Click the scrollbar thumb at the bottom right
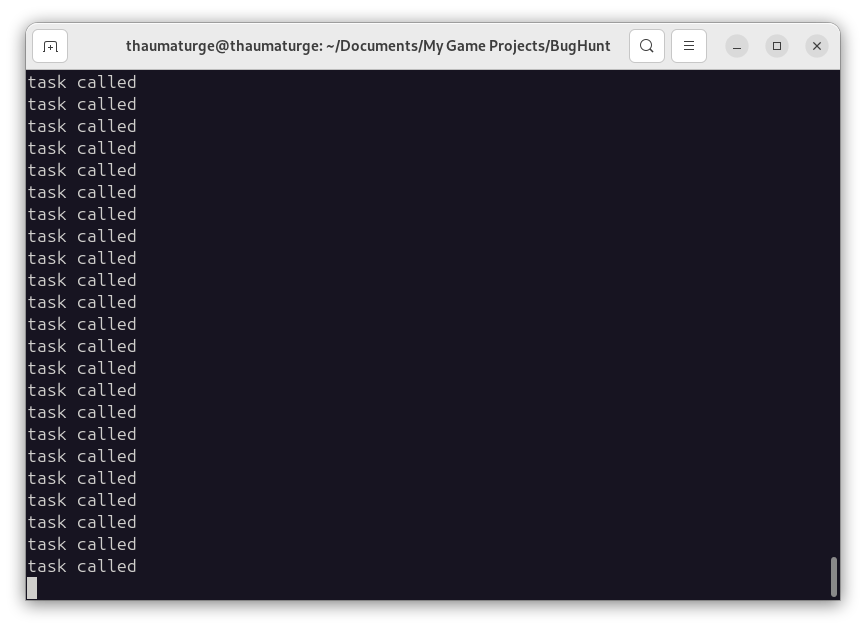Viewport: 866px width, 629px height. (834, 577)
